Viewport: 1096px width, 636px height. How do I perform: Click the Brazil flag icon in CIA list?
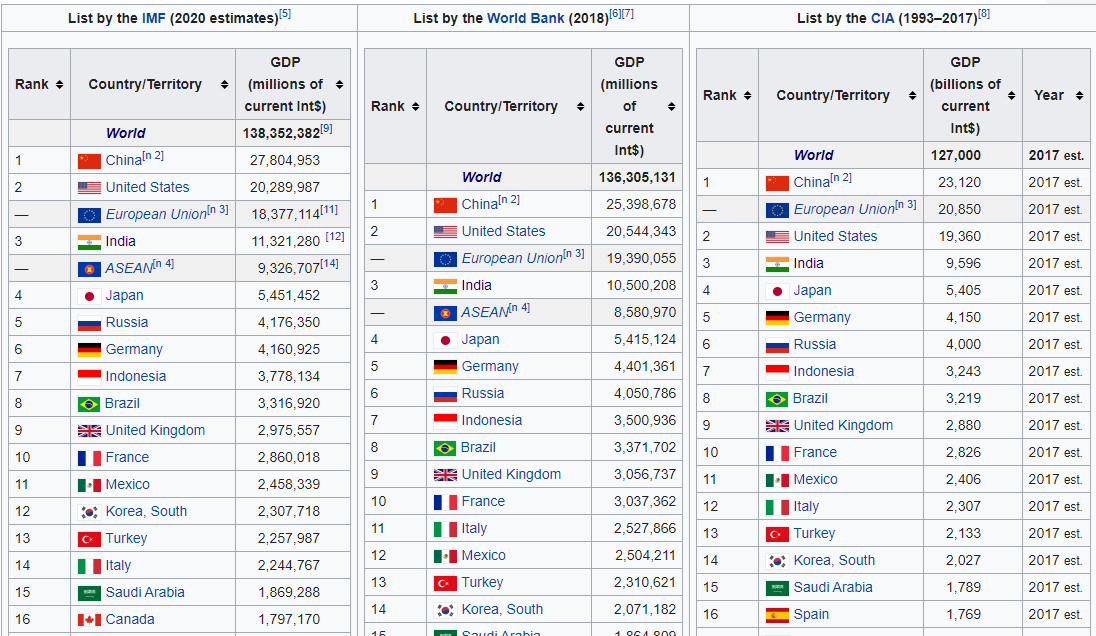[777, 399]
